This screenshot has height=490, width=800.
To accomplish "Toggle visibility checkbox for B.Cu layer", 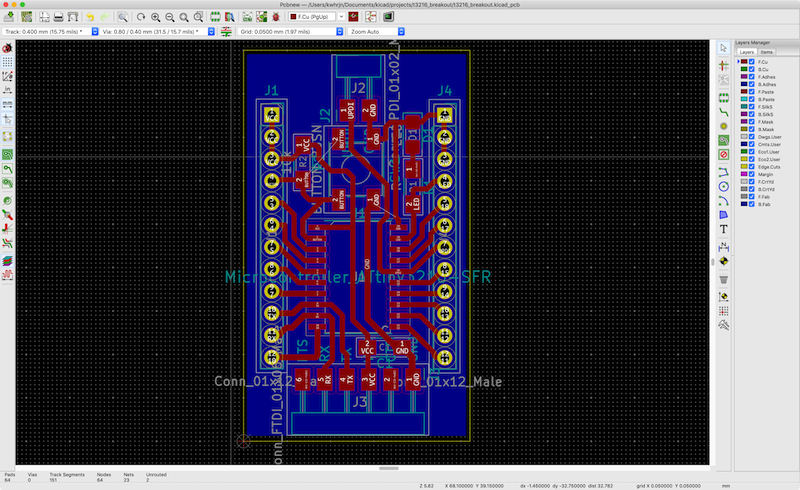I will 752,69.
